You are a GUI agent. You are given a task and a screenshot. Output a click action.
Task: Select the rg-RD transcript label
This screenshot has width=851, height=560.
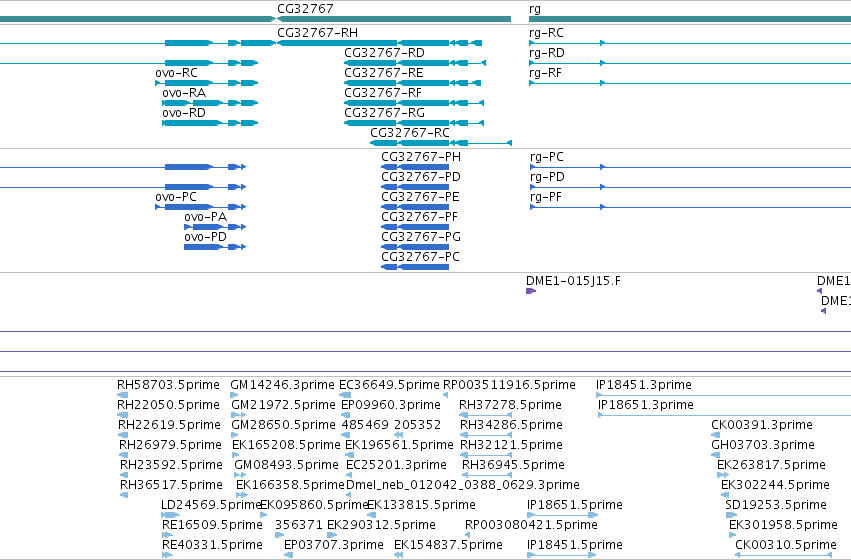pyautogui.click(x=547, y=53)
